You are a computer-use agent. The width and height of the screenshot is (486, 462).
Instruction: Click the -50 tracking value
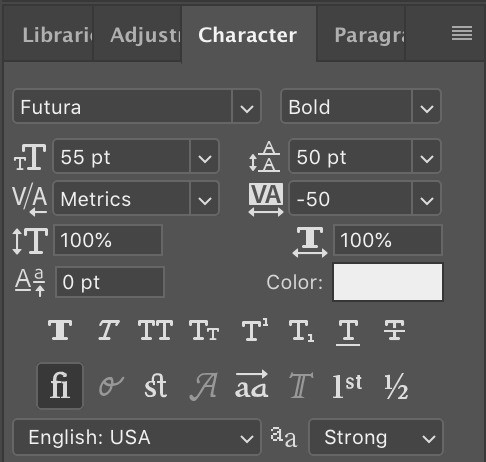[x=351, y=199]
